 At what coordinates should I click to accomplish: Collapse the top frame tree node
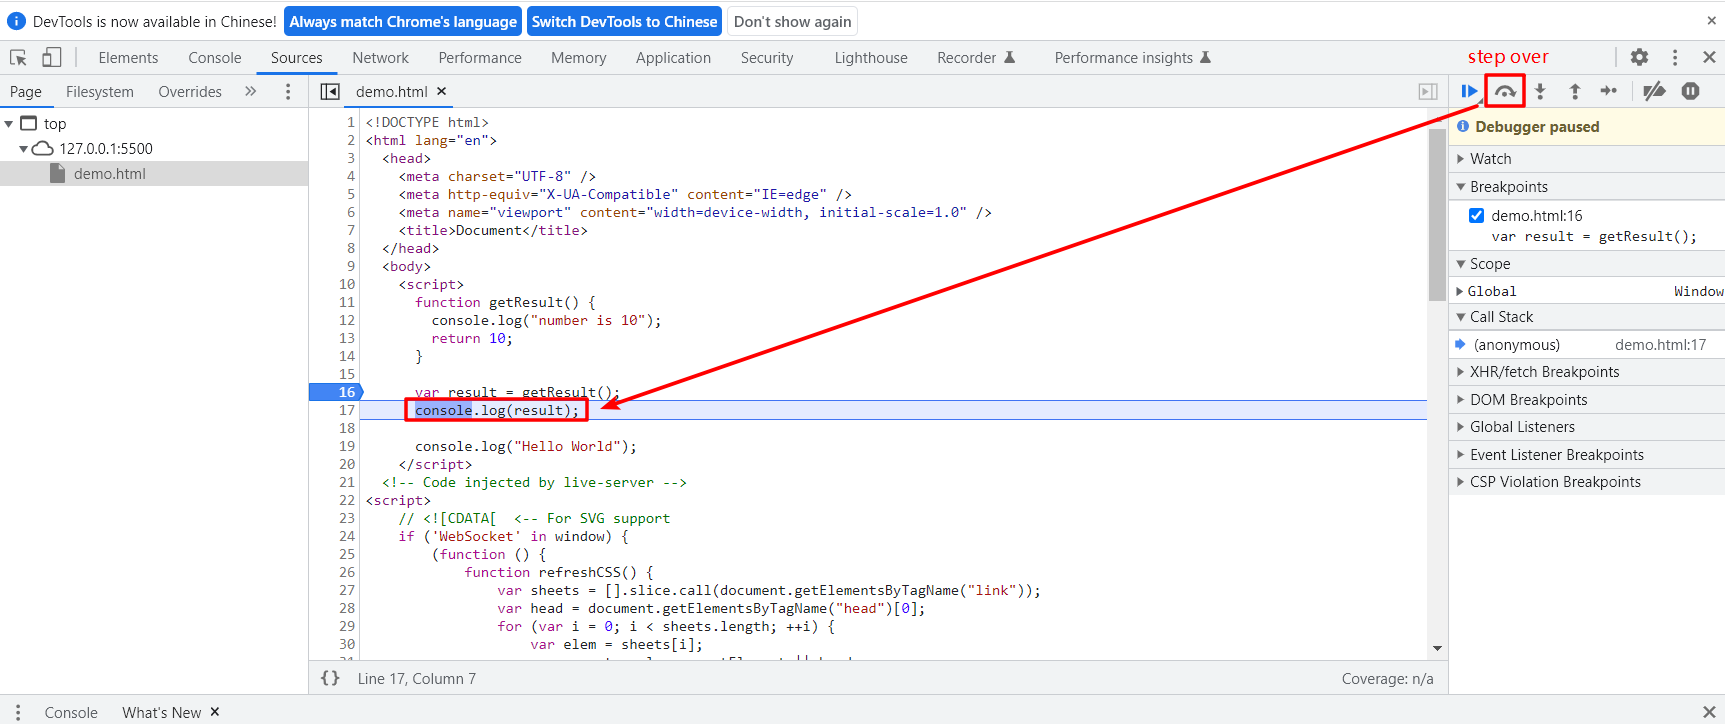[x=9, y=123]
